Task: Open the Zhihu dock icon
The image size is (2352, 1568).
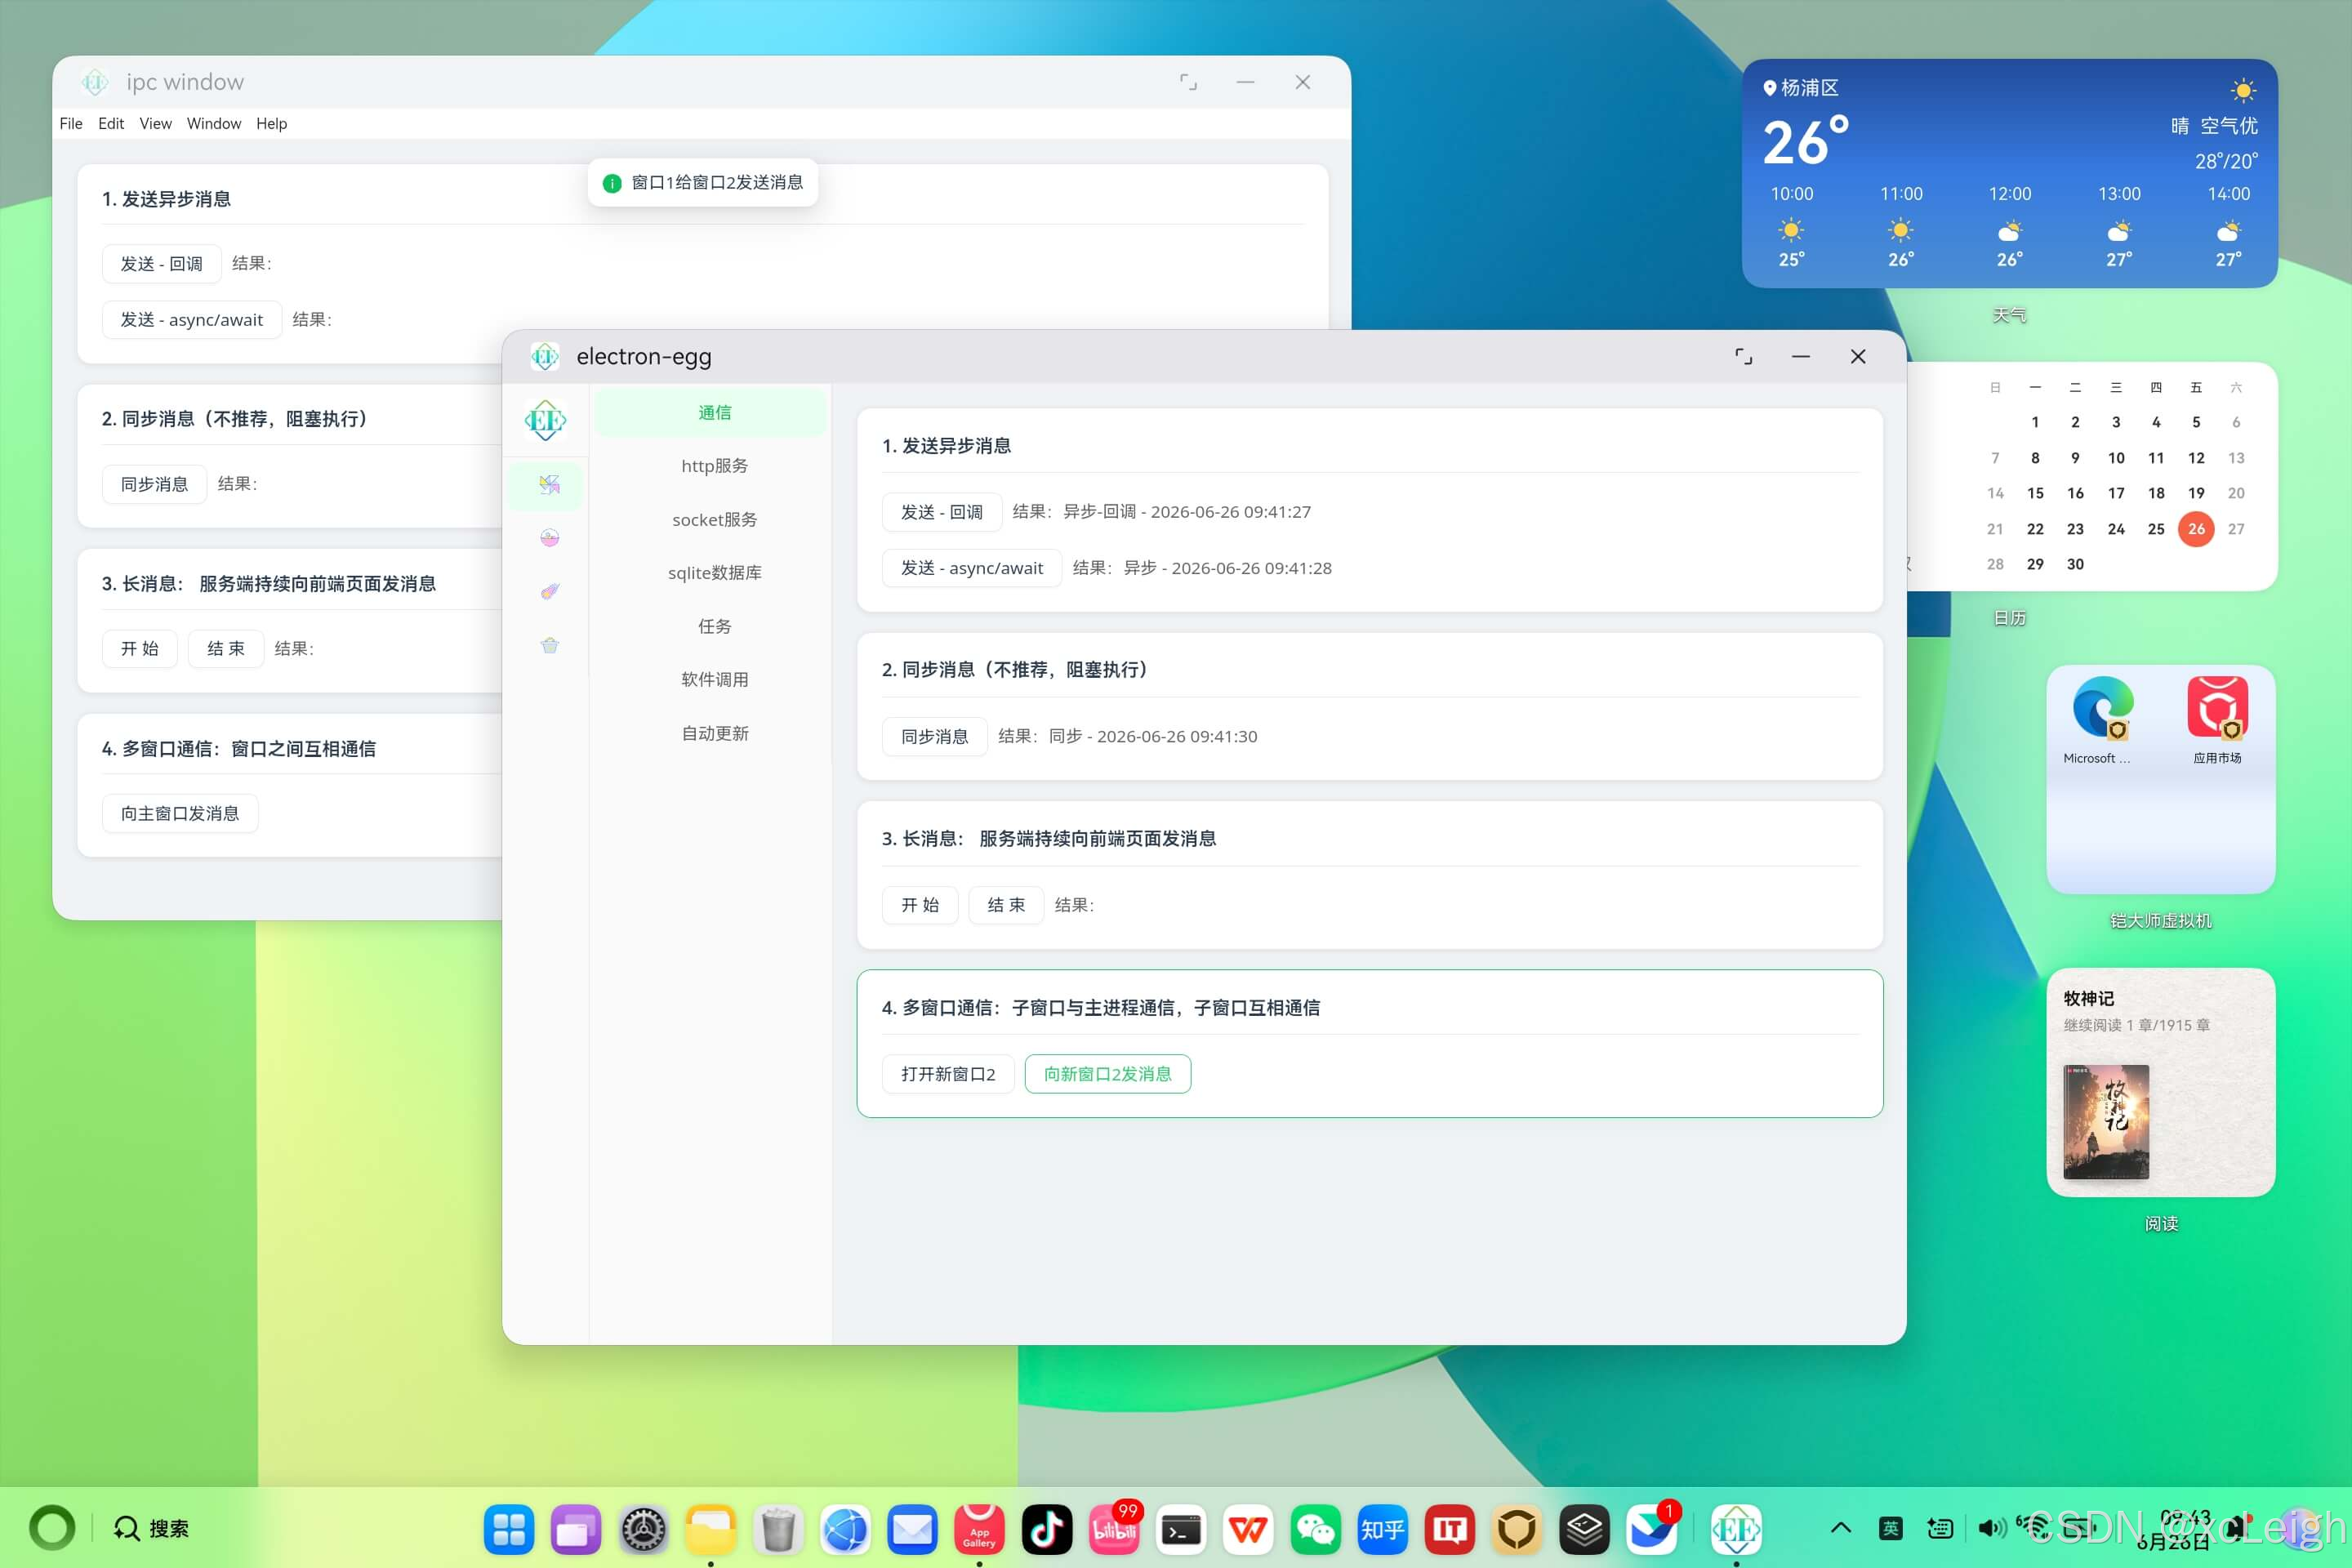Action: (1383, 1529)
